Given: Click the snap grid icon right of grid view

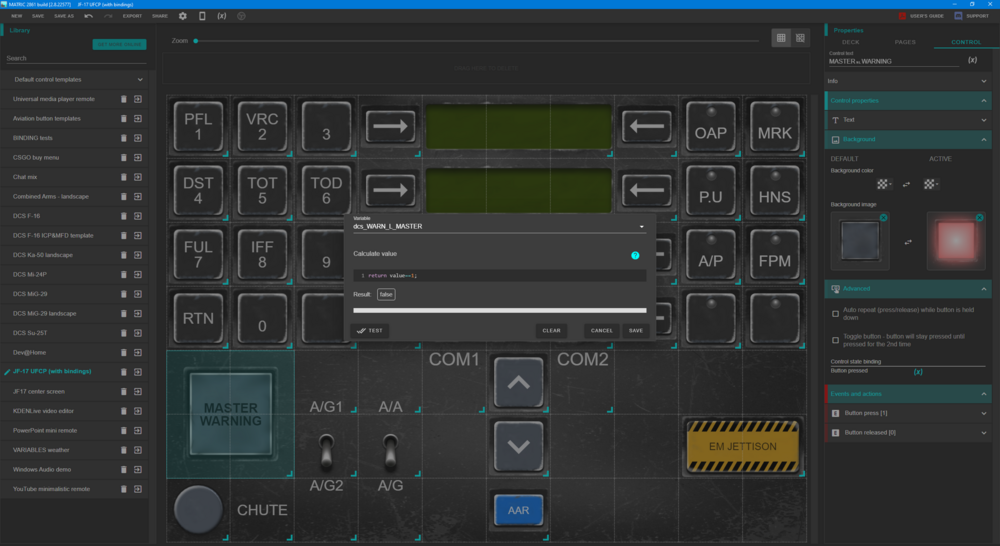Looking at the screenshot, I should click(800, 38).
